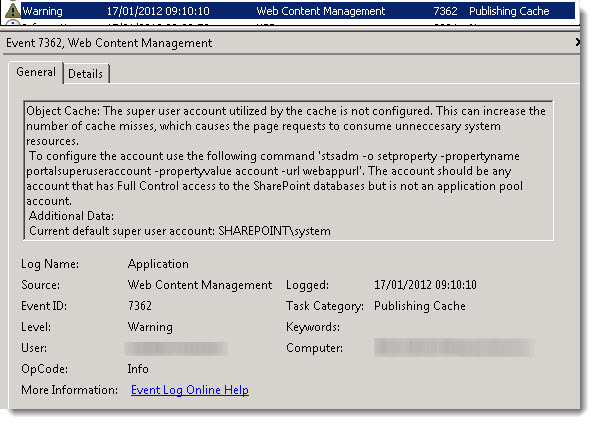Click 'Publishing Cache' in the event row

[509, 11]
